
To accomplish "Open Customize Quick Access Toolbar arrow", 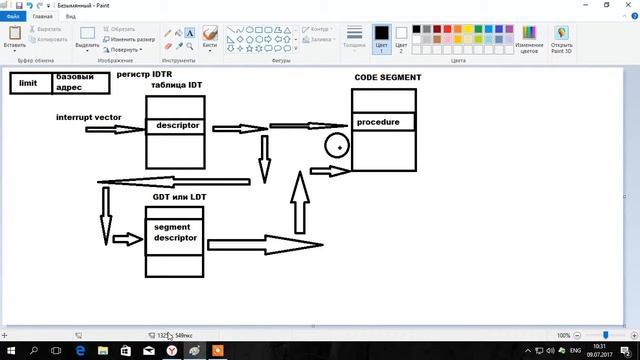I will point(49,6).
